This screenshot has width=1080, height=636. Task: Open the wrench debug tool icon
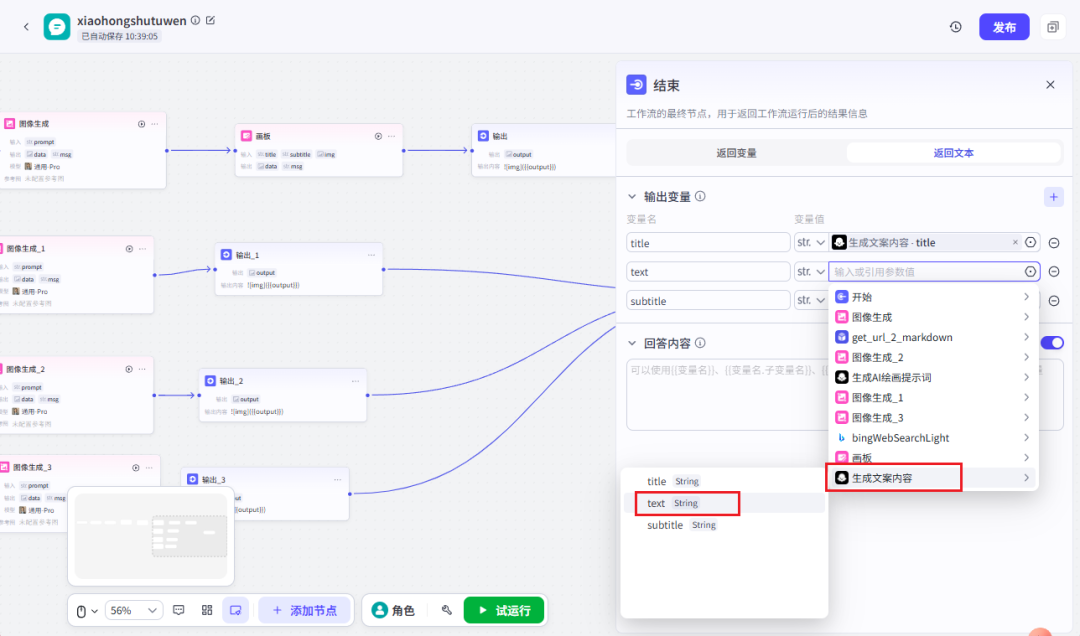[x=446, y=611]
